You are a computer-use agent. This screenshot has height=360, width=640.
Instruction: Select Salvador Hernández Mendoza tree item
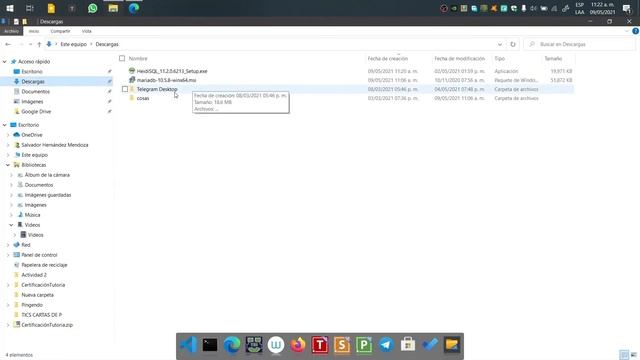[x=55, y=145]
